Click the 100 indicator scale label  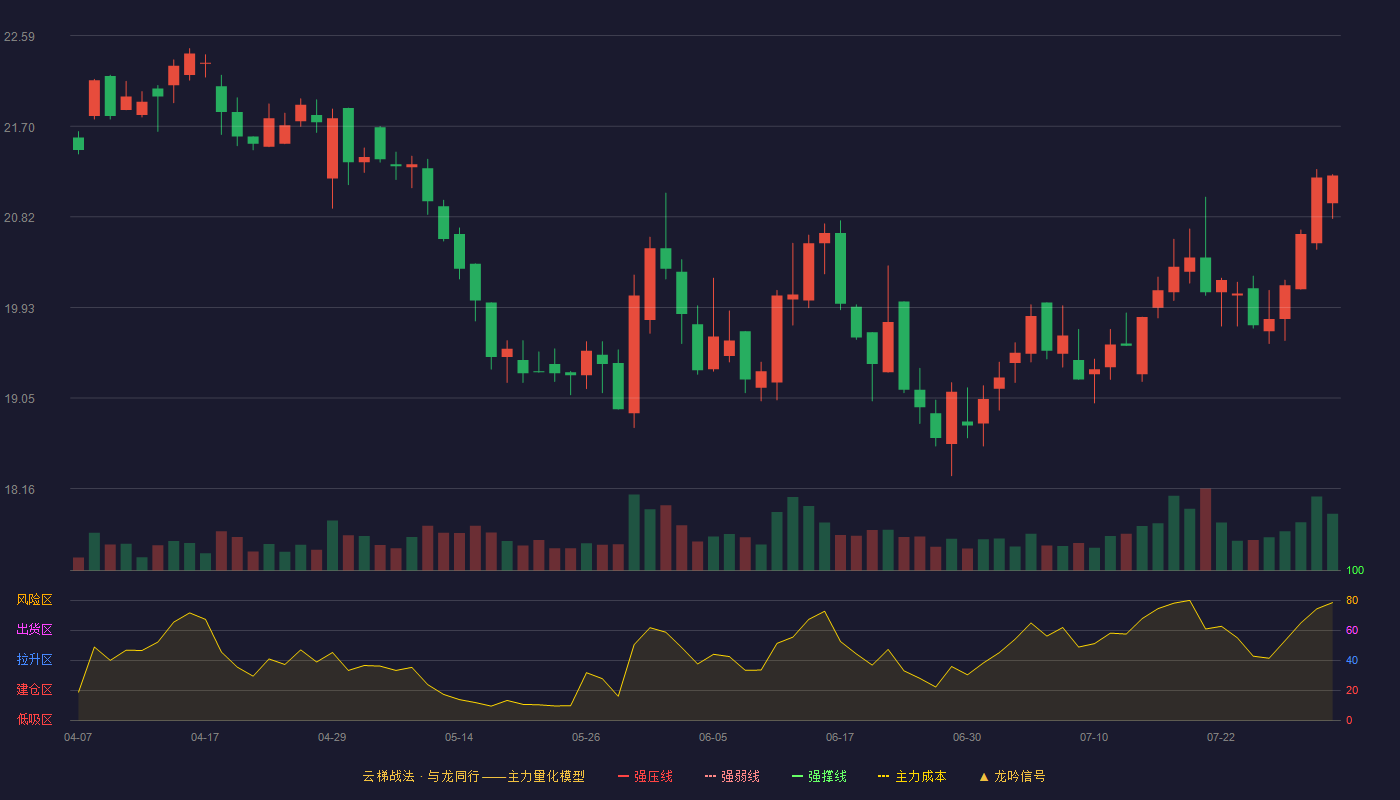coord(1355,570)
